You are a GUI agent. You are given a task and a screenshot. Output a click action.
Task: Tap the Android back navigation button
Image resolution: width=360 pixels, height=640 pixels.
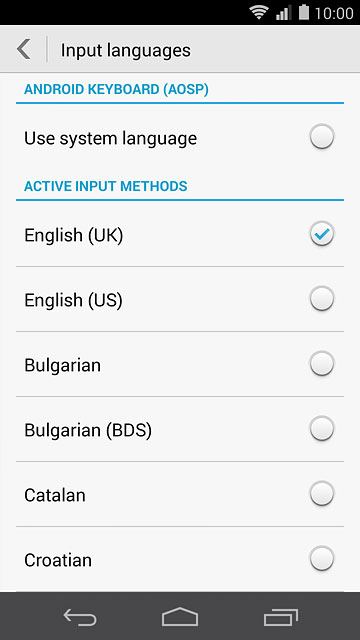[80, 617]
